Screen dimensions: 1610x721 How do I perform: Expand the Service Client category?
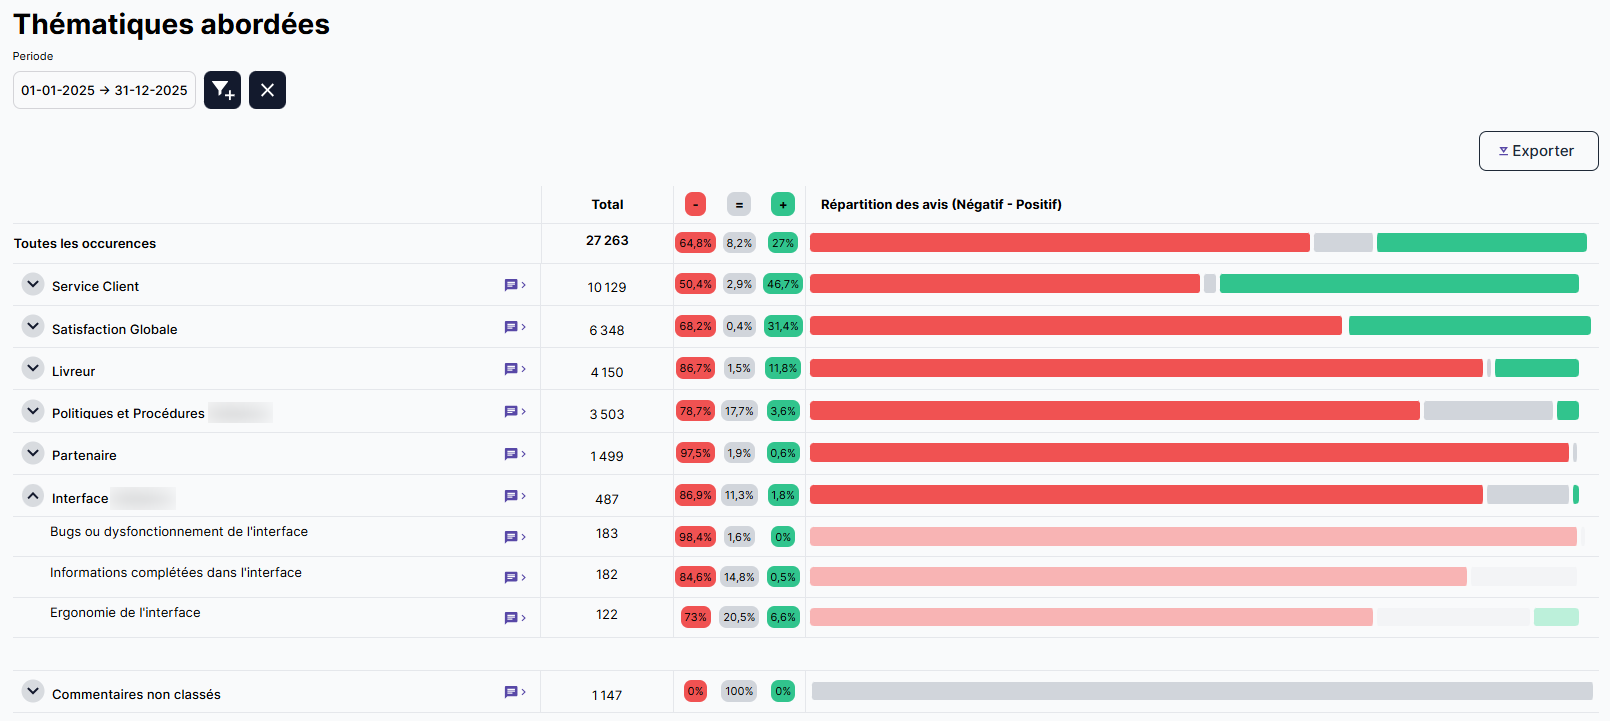[33, 285]
